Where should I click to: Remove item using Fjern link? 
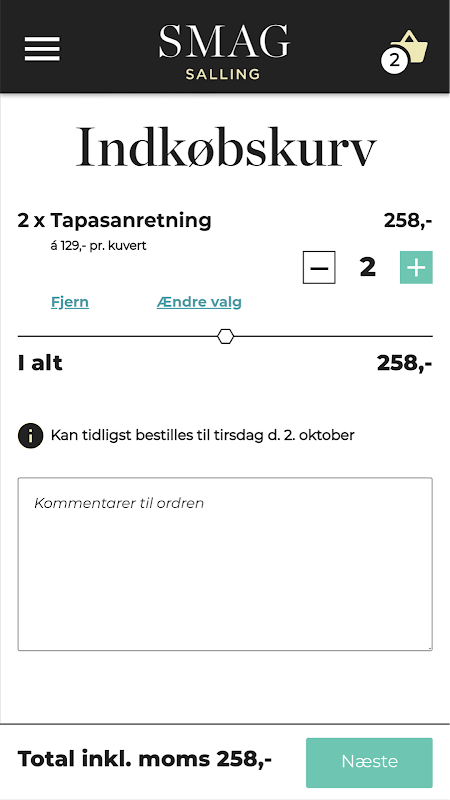[70, 302]
